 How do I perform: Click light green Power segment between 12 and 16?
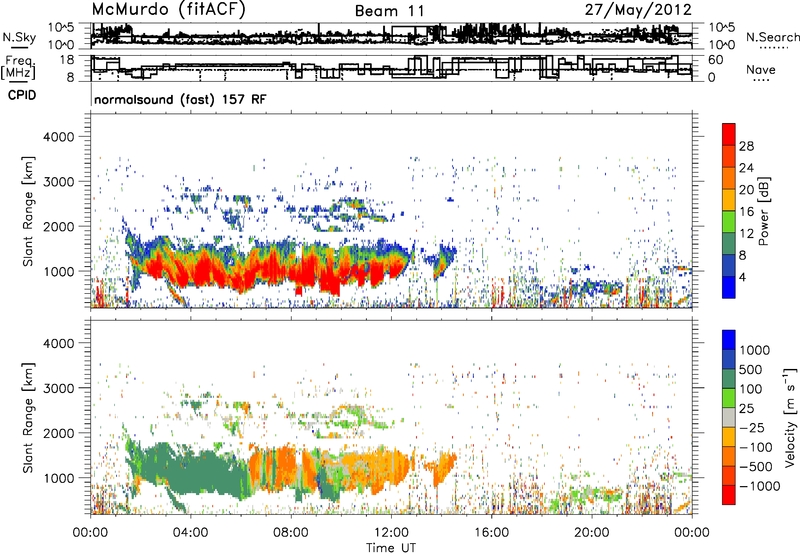[729, 222]
